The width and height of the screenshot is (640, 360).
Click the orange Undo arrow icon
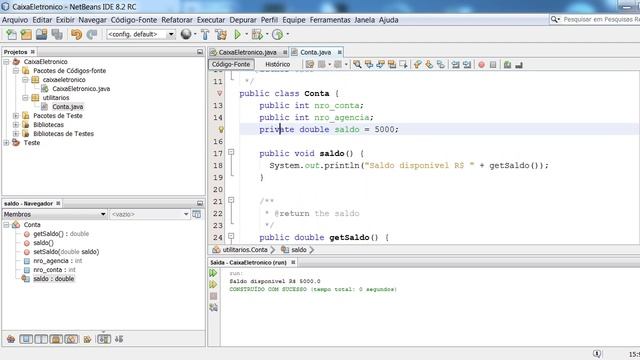[x=76, y=35]
